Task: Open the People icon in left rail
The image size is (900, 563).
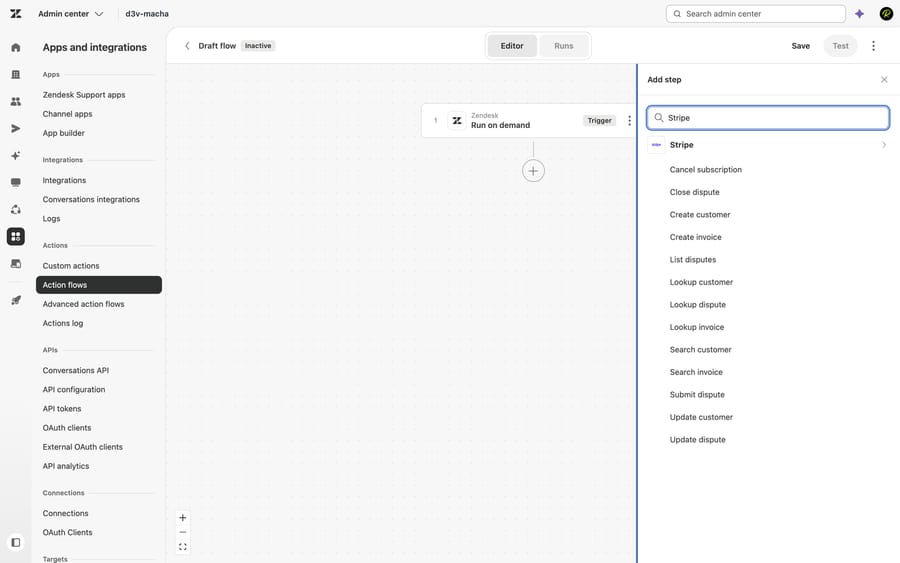Action: (x=15, y=102)
